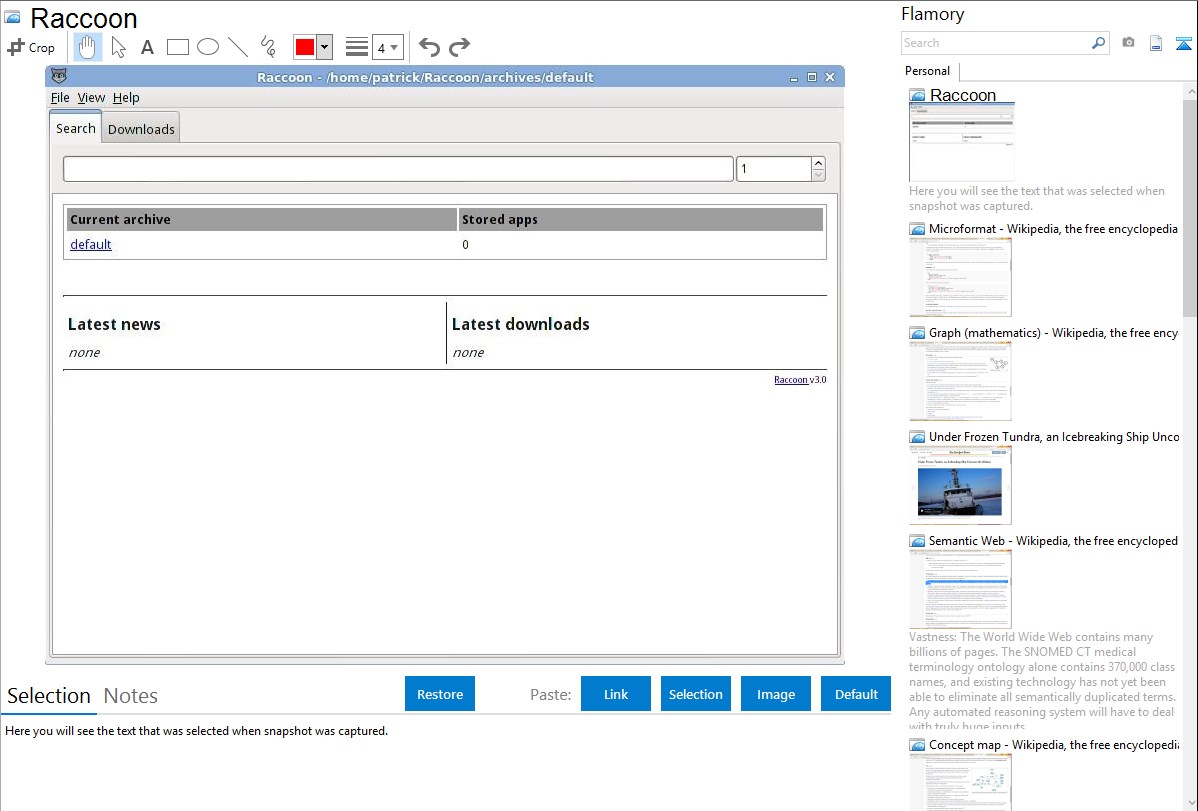The width and height of the screenshot is (1198, 811).
Task: Click the camera capture icon
Action: 1128,43
